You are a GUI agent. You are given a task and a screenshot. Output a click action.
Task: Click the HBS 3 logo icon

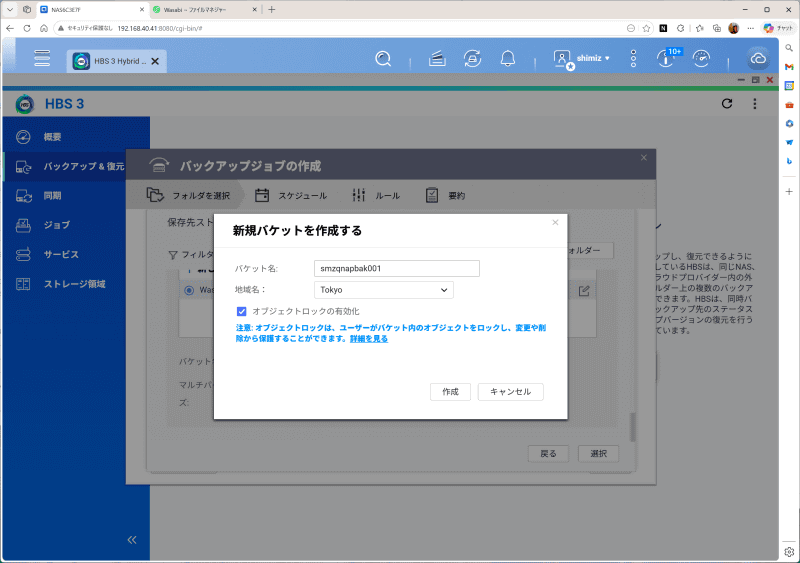[24, 104]
